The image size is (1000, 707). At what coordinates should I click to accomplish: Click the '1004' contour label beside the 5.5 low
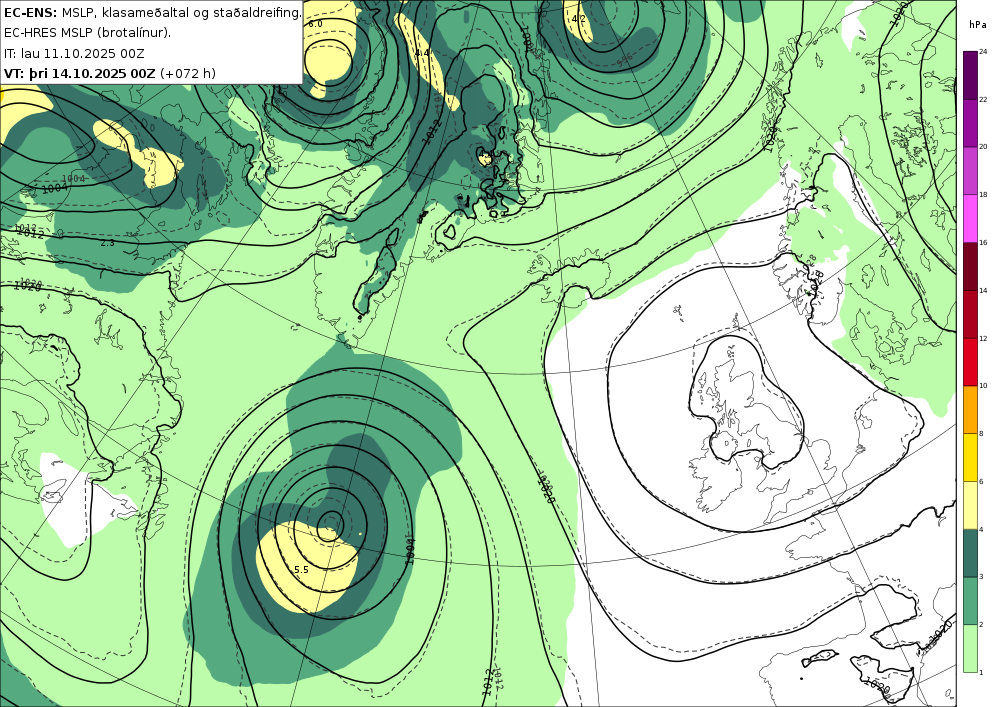point(411,551)
